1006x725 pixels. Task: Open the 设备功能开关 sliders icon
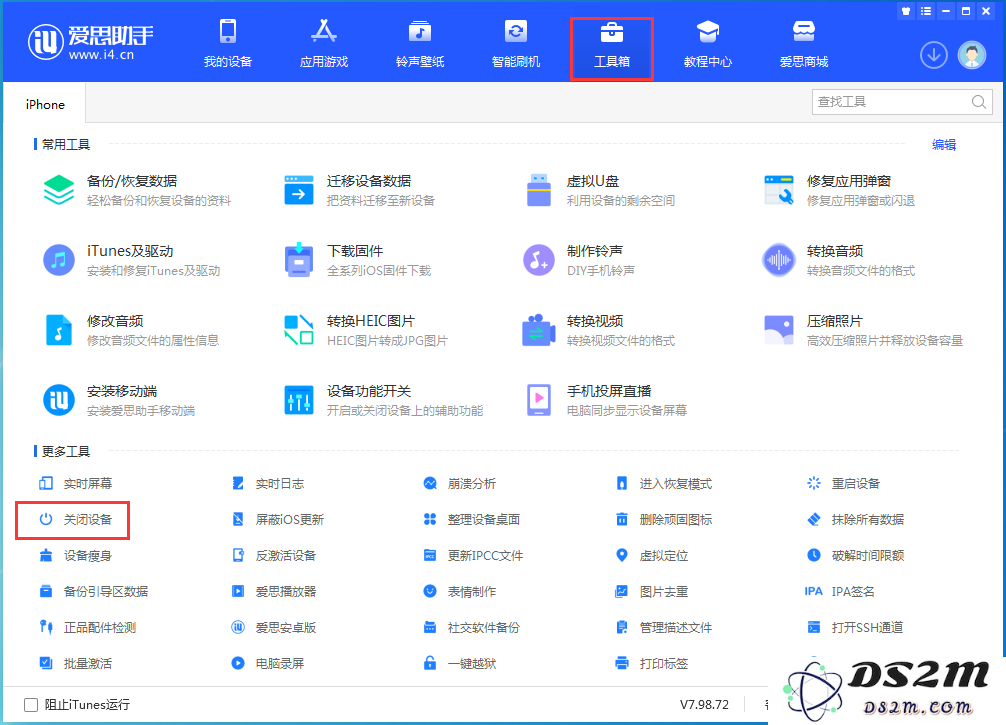tap(299, 400)
